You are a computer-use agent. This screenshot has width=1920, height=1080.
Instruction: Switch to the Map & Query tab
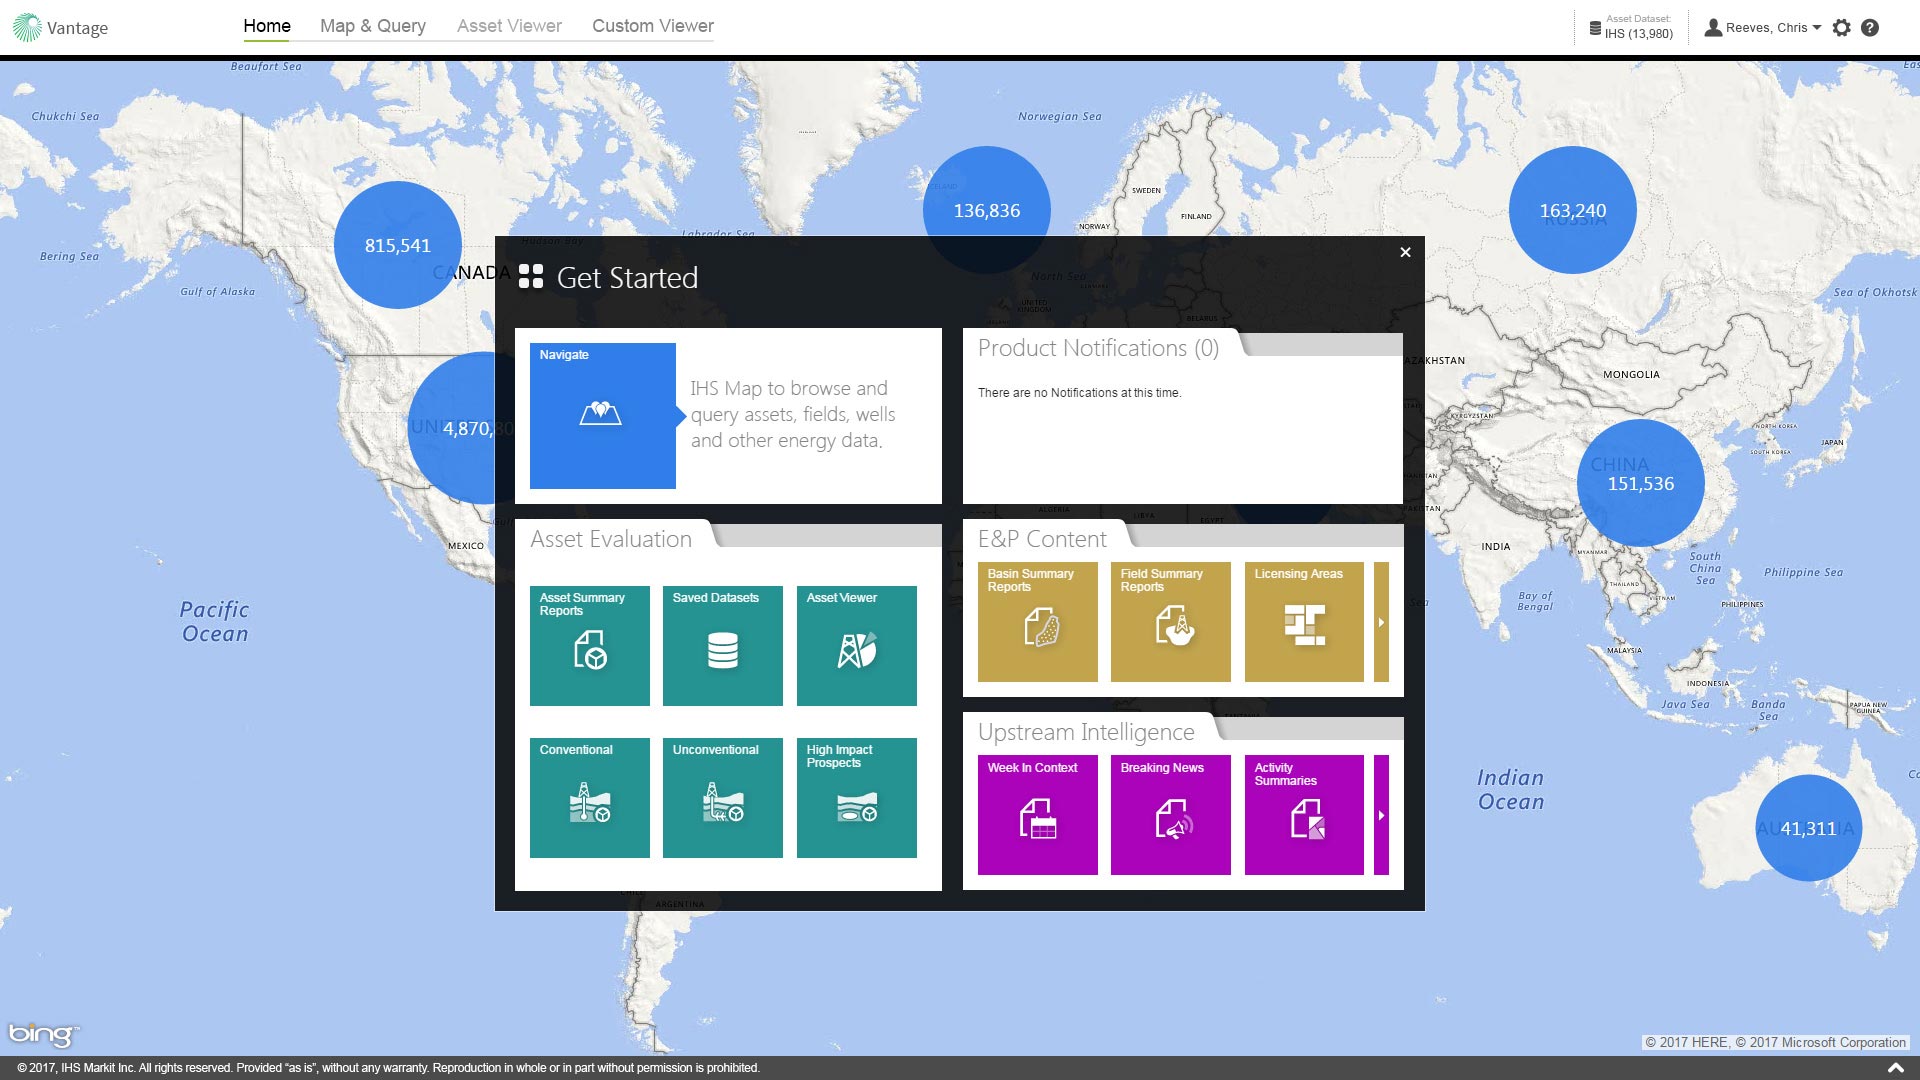373,26
